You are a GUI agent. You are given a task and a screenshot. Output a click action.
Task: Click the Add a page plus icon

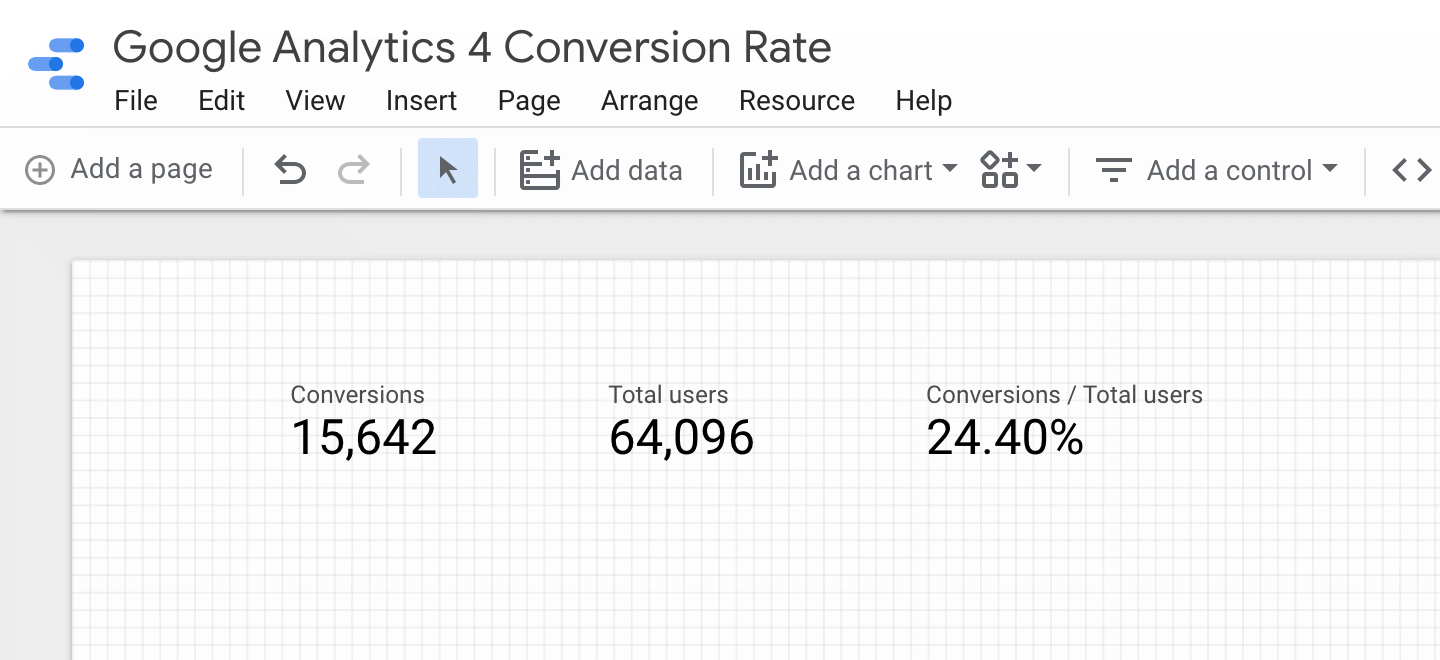pyautogui.click(x=40, y=169)
